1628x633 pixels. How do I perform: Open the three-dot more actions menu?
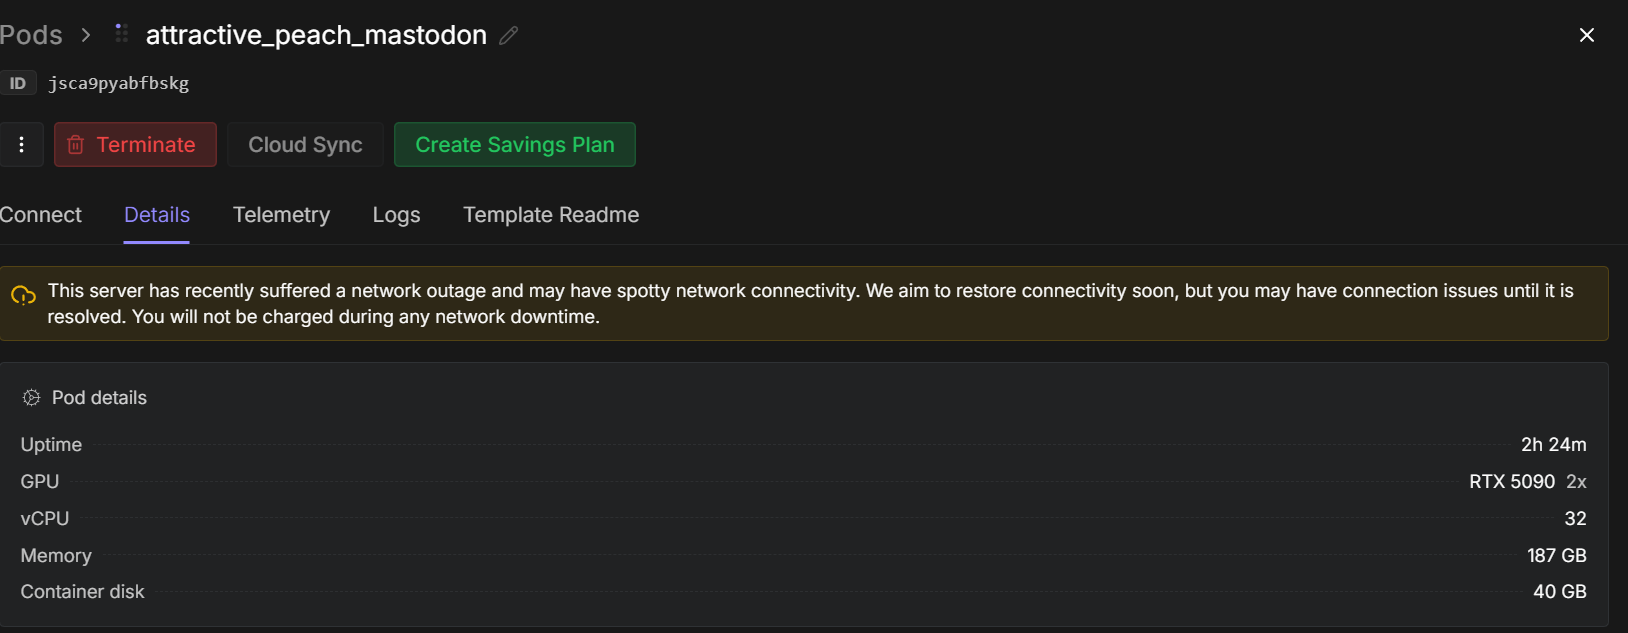click(21, 145)
